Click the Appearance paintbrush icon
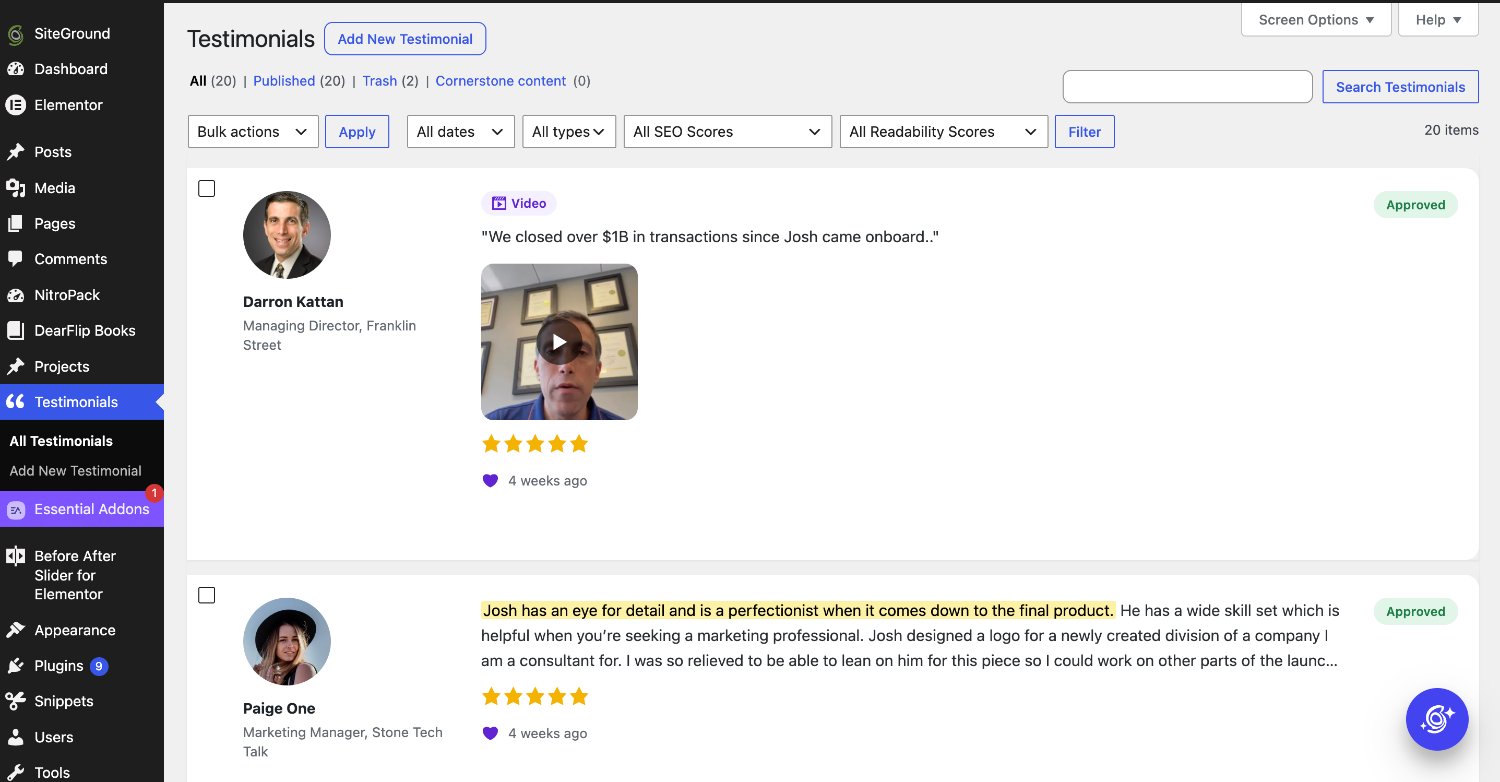Viewport: 1500px width, 782px height. click(x=15, y=631)
